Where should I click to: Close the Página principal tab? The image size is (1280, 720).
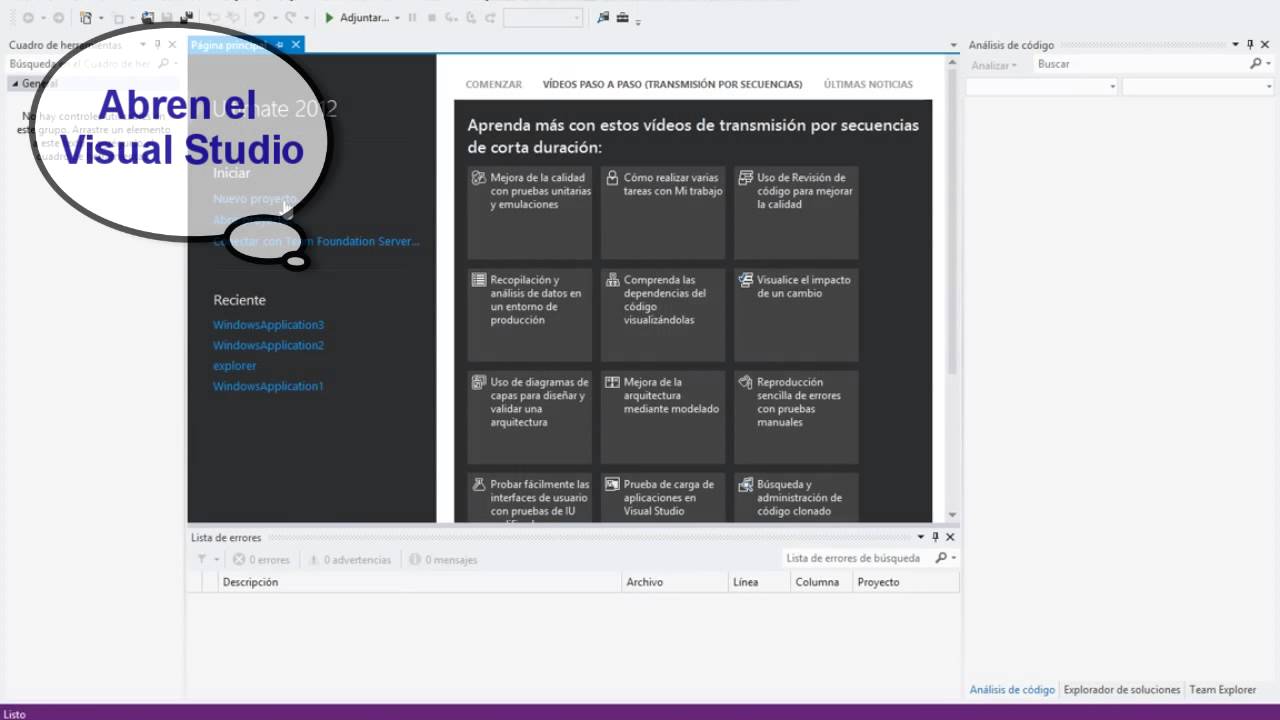pyautogui.click(x=296, y=45)
